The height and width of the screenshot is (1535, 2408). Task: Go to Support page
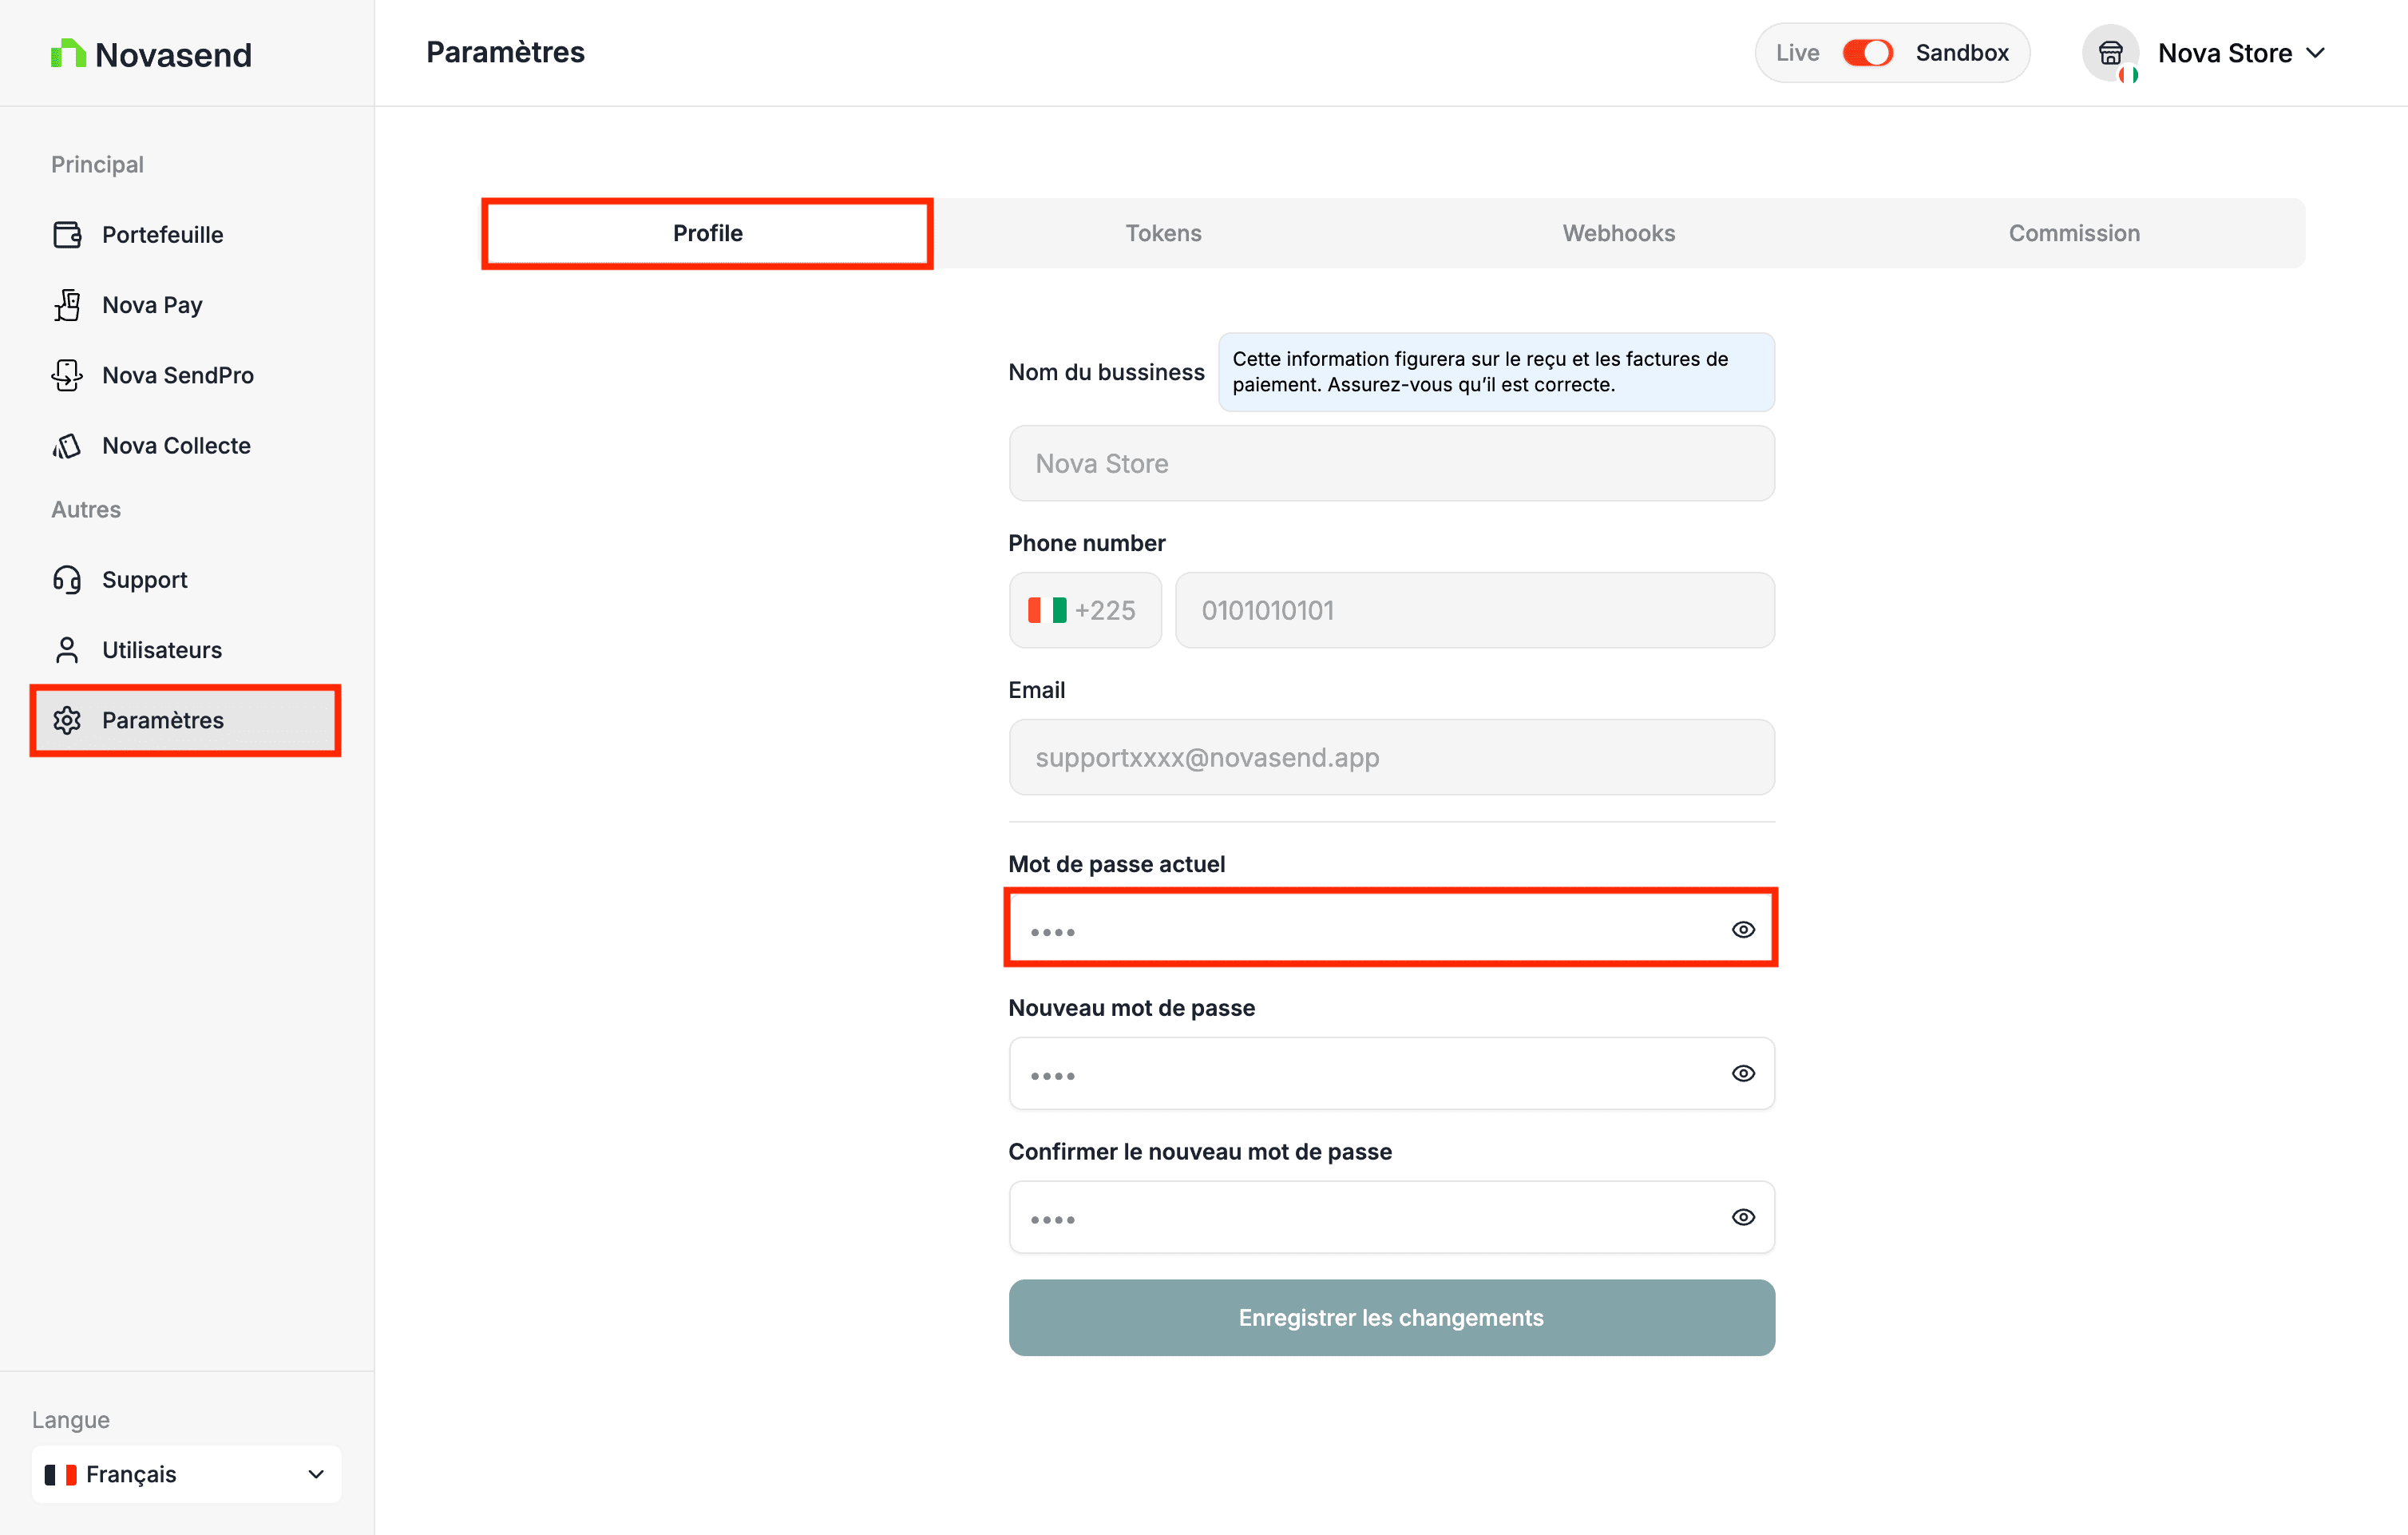point(186,580)
